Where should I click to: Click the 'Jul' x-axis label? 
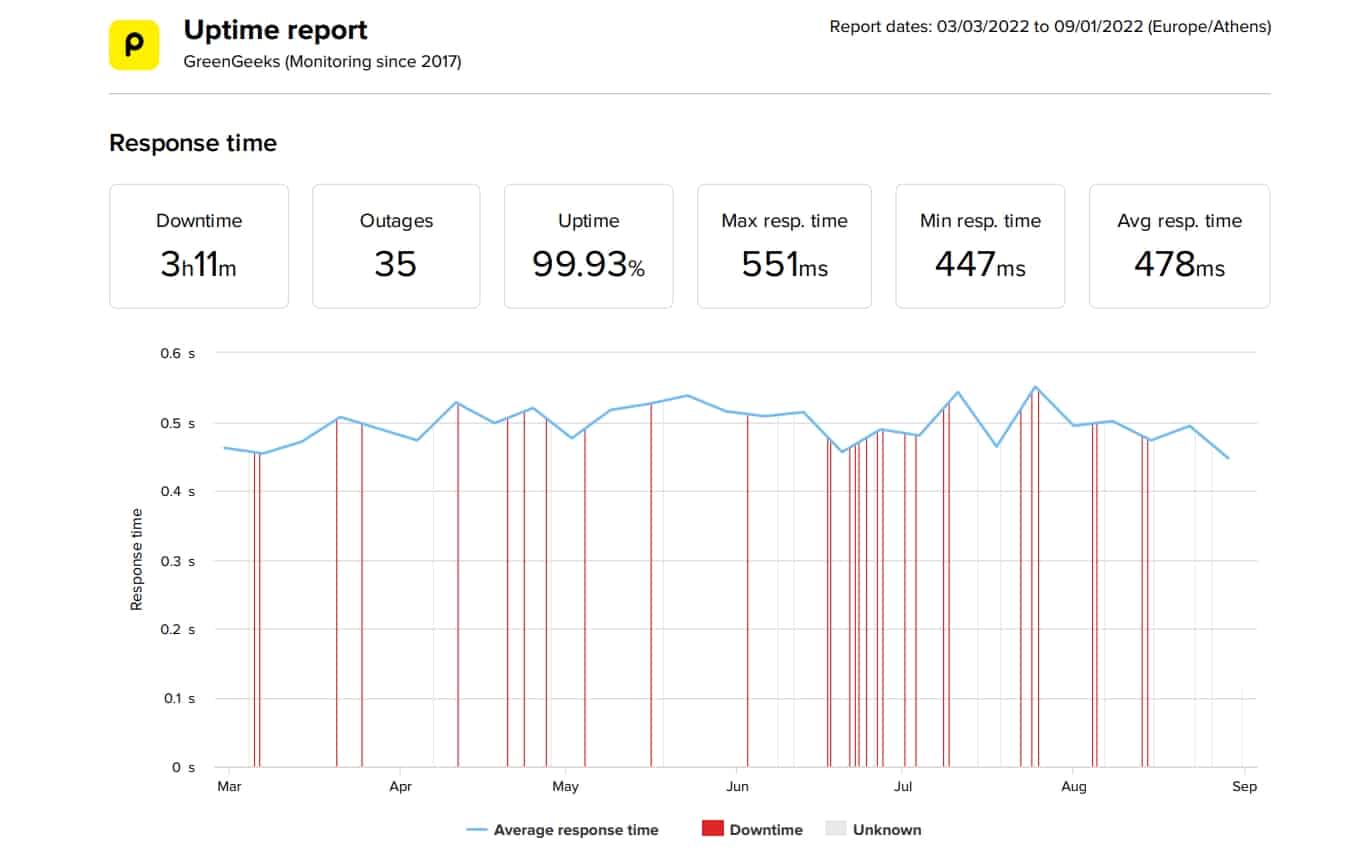coord(903,787)
